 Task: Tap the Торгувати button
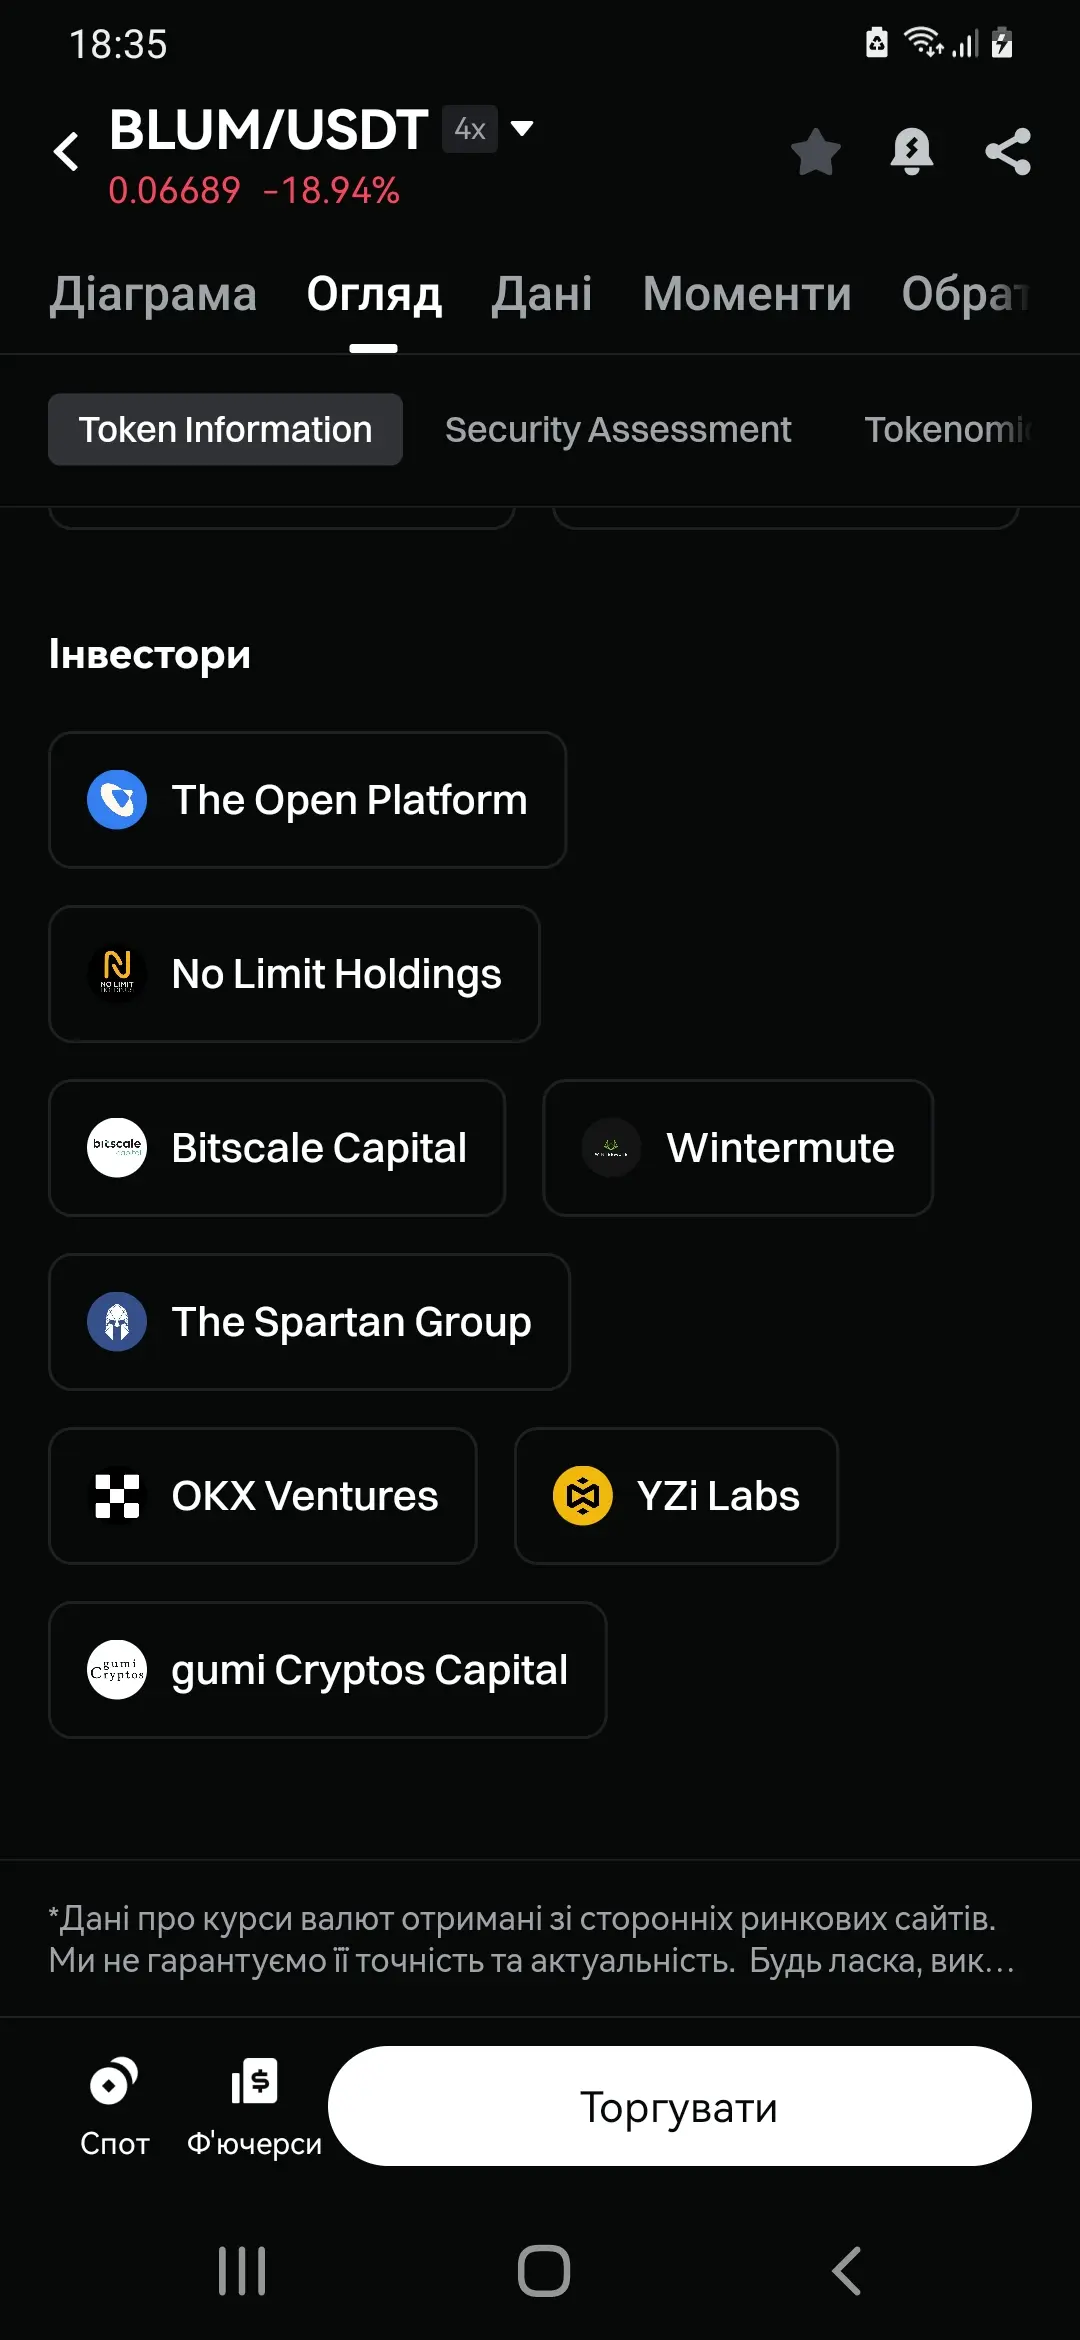pyautogui.click(x=680, y=2106)
